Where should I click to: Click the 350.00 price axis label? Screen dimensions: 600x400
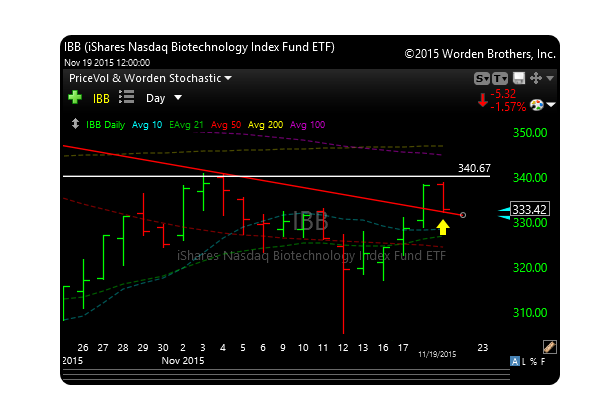tap(530, 133)
